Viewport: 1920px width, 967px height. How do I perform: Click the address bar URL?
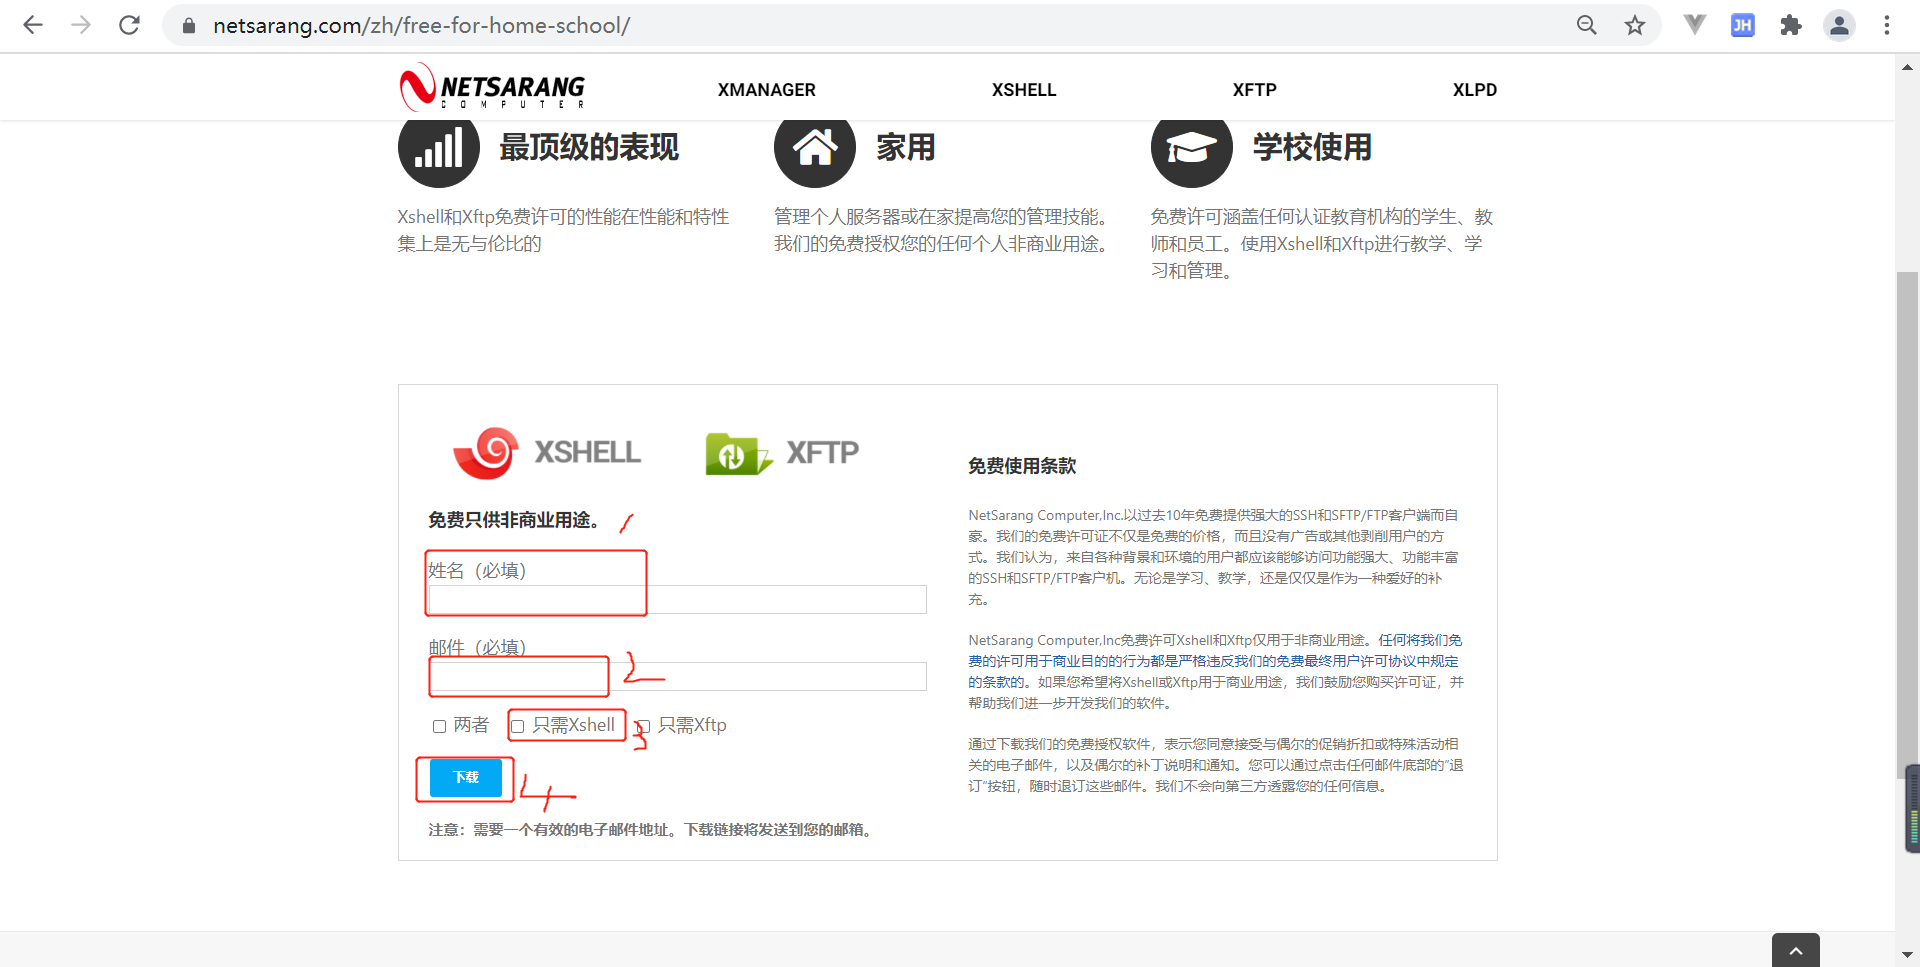point(421,26)
